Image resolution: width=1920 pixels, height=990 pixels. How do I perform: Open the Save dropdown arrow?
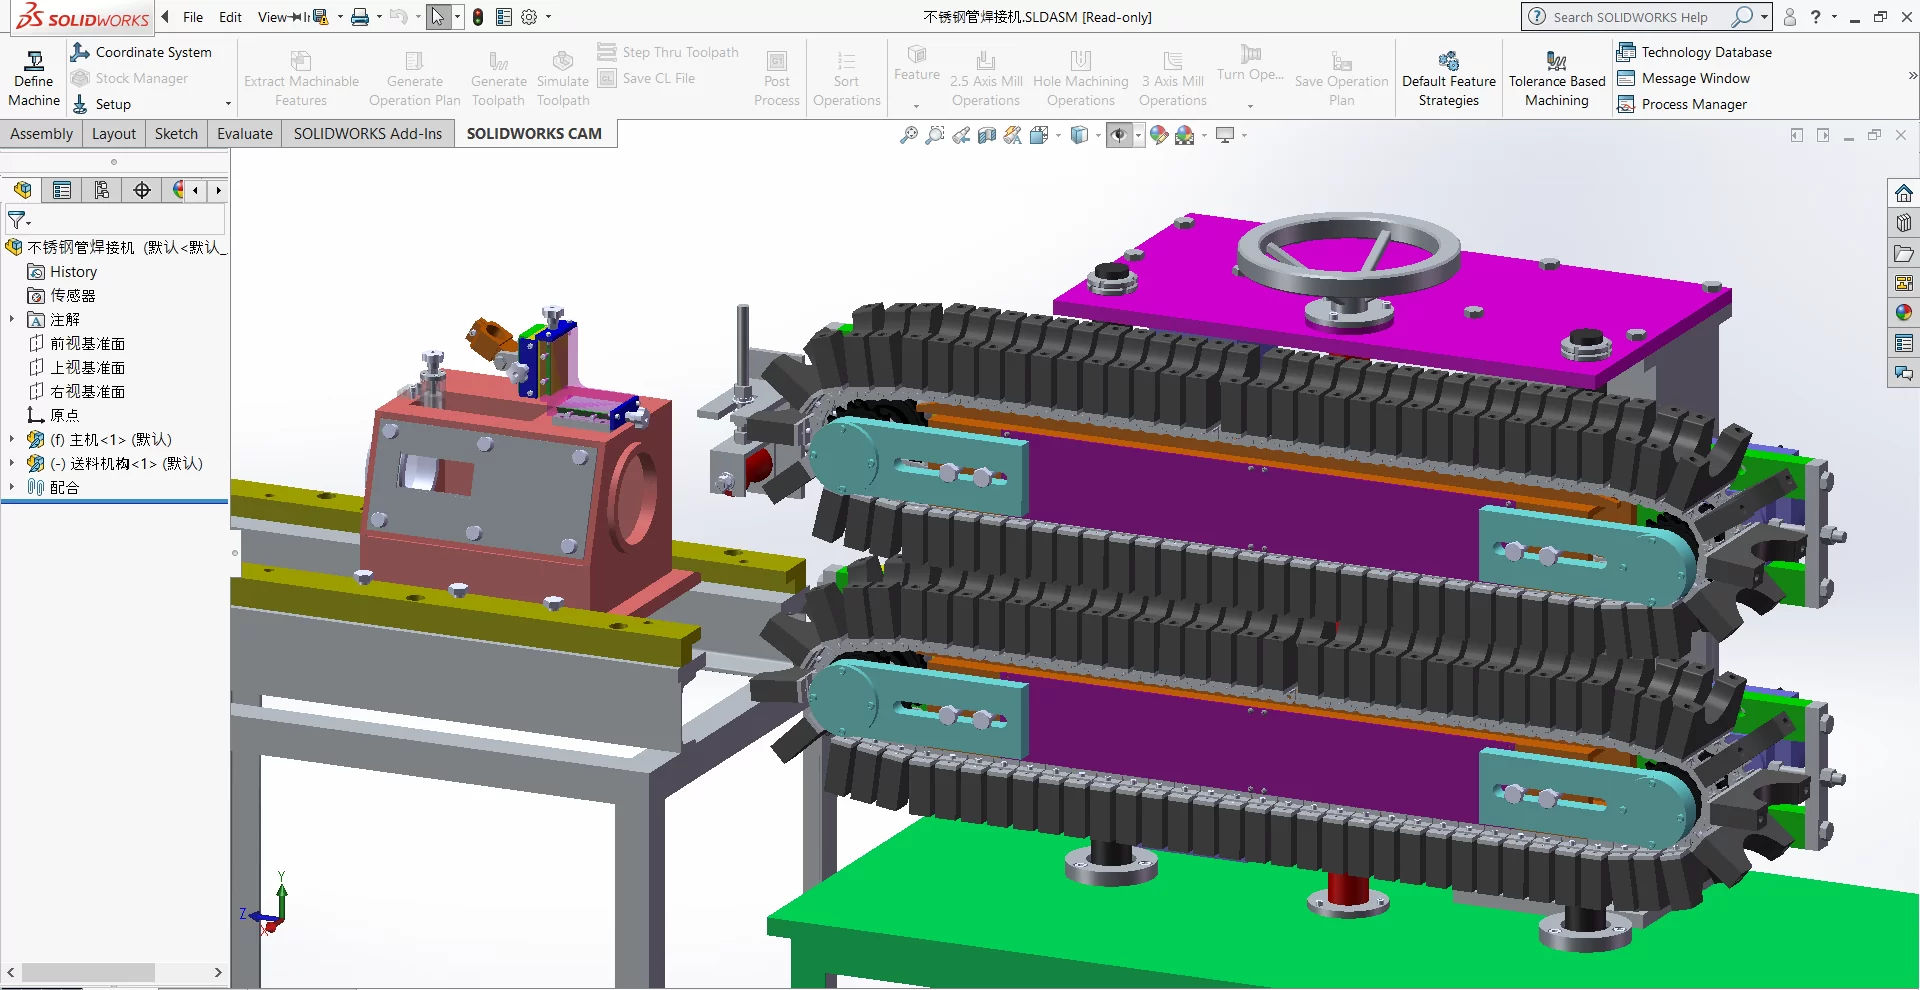pyautogui.click(x=340, y=17)
